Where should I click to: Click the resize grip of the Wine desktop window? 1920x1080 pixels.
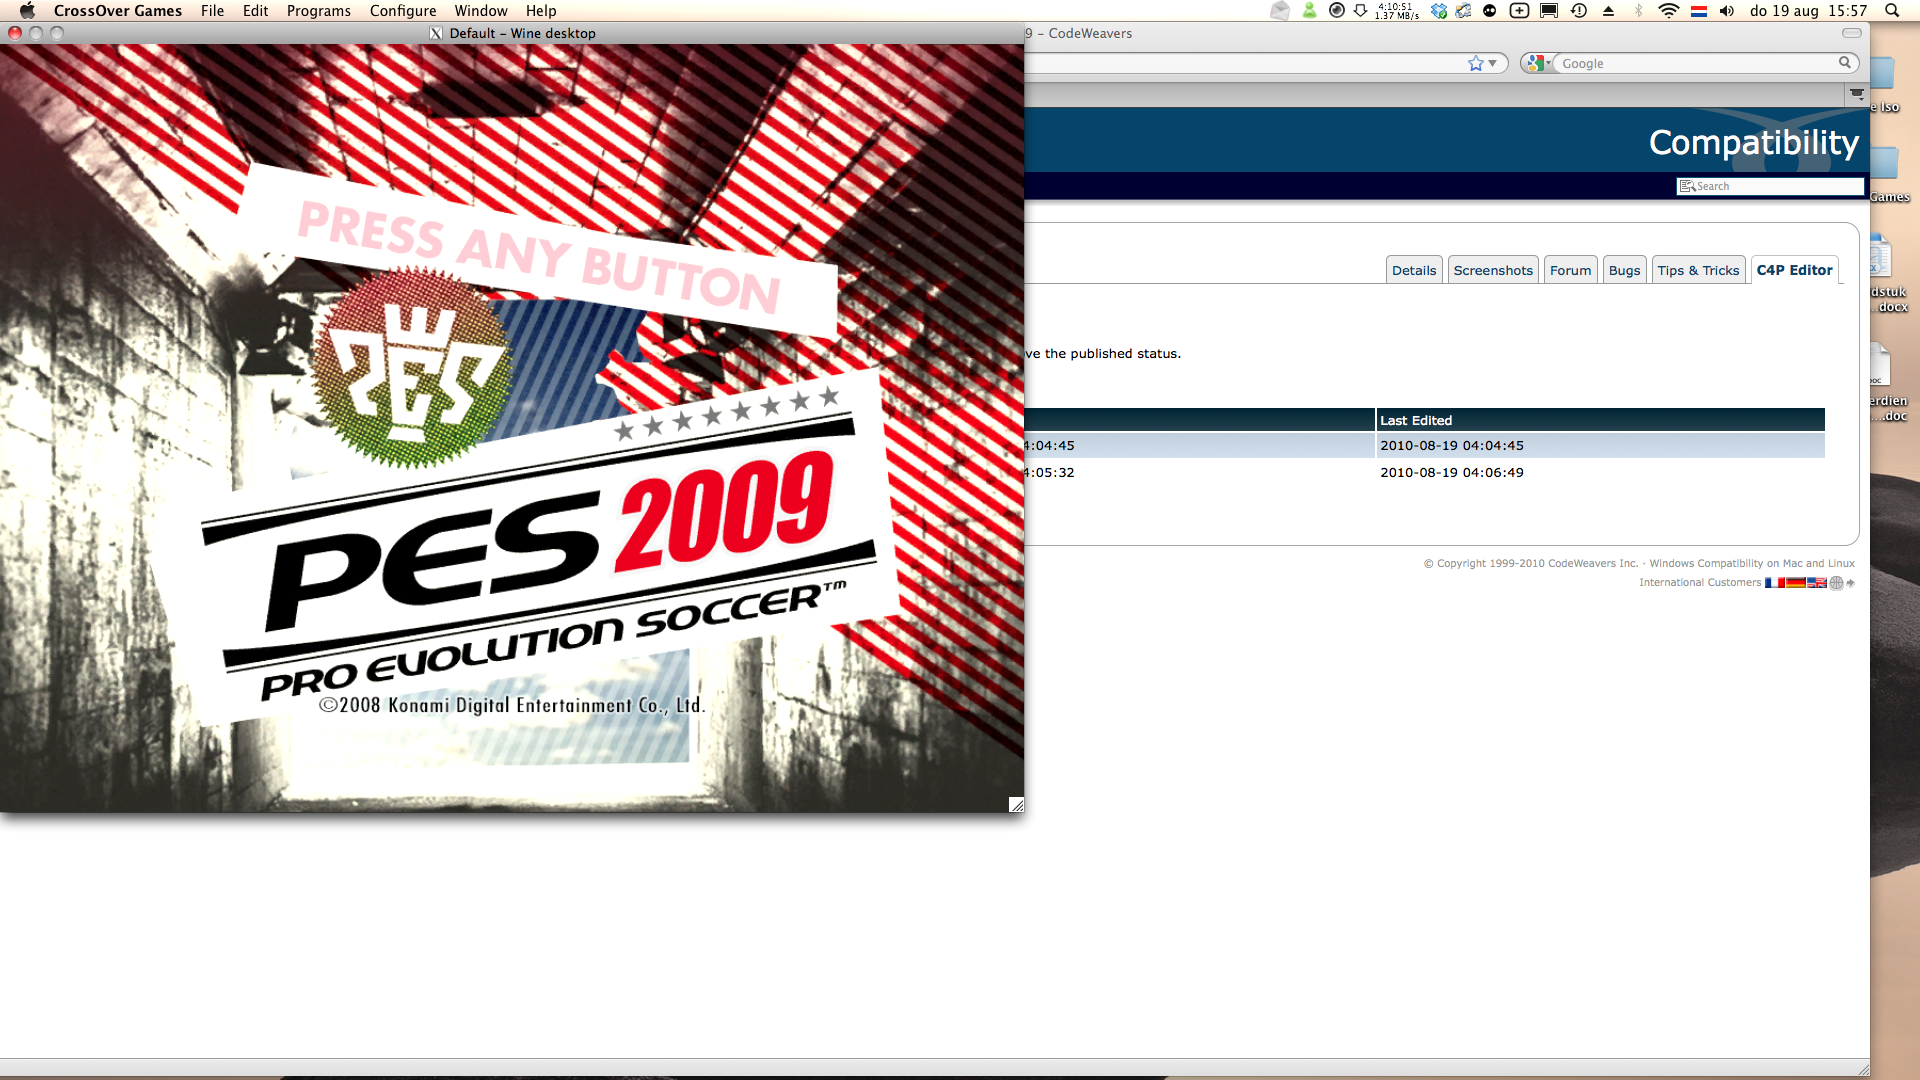tap(1016, 805)
